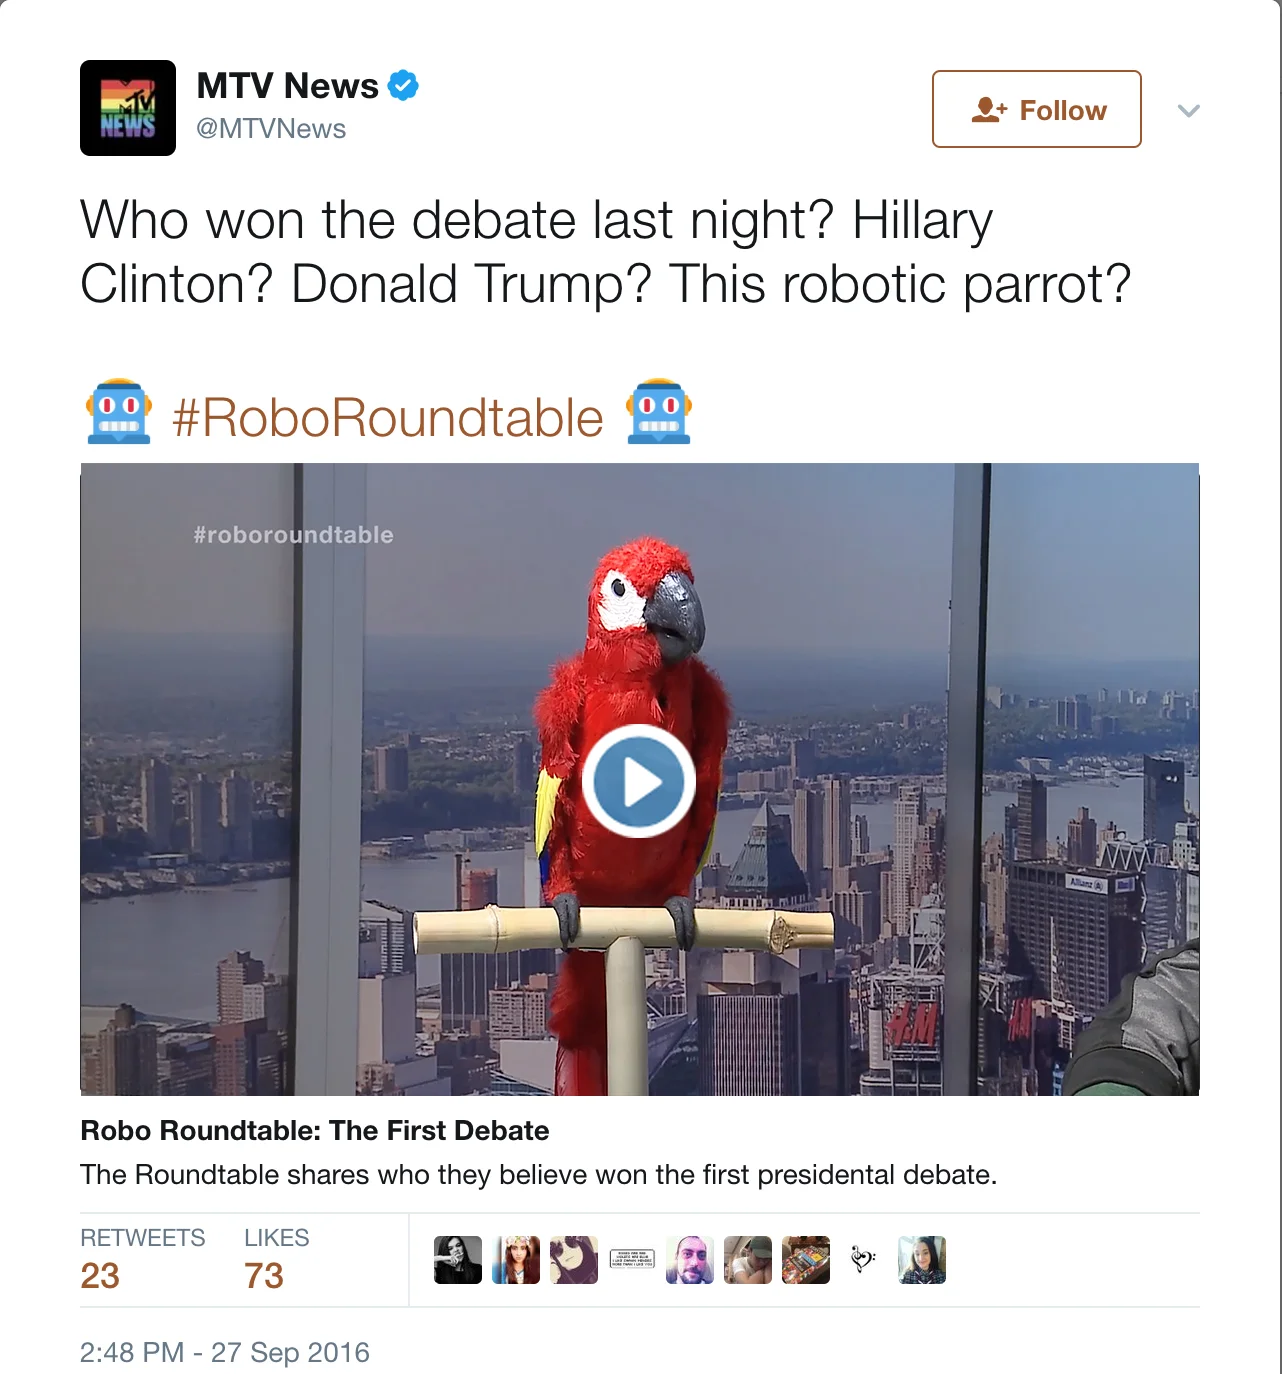Click the third liker avatar in purple tones
Image resolution: width=1282 pixels, height=1374 pixels.
pyautogui.click(x=574, y=1260)
